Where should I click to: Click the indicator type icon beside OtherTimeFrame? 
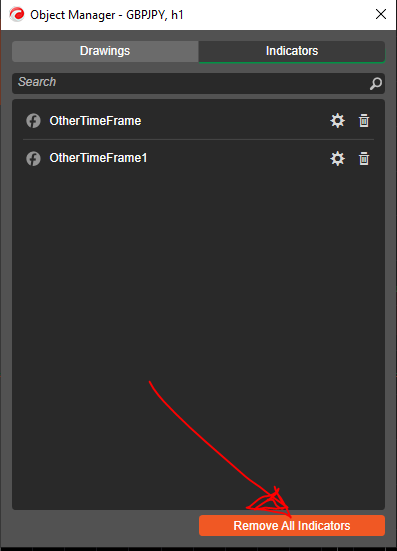33,121
